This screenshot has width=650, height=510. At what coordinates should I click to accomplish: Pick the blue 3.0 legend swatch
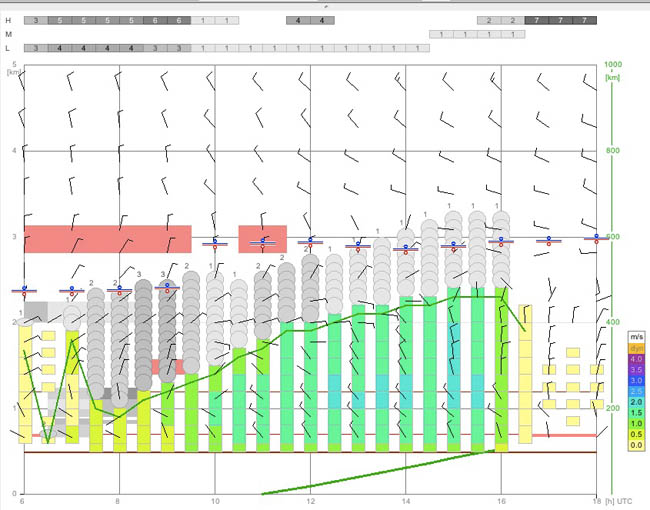(635, 380)
